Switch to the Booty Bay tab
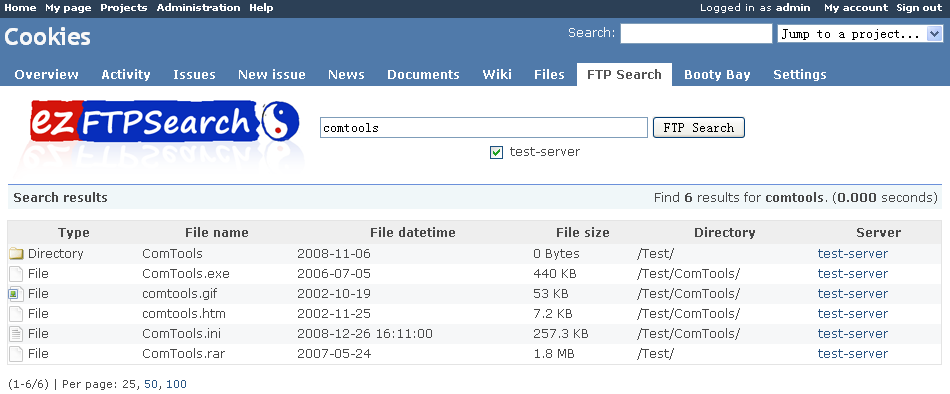The width and height of the screenshot is (950, 394). 717,75
